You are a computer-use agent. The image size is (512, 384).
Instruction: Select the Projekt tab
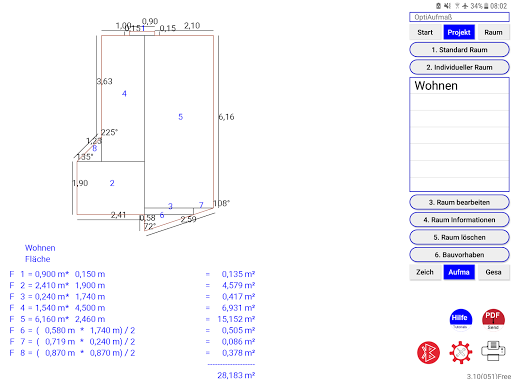[459, 32]
